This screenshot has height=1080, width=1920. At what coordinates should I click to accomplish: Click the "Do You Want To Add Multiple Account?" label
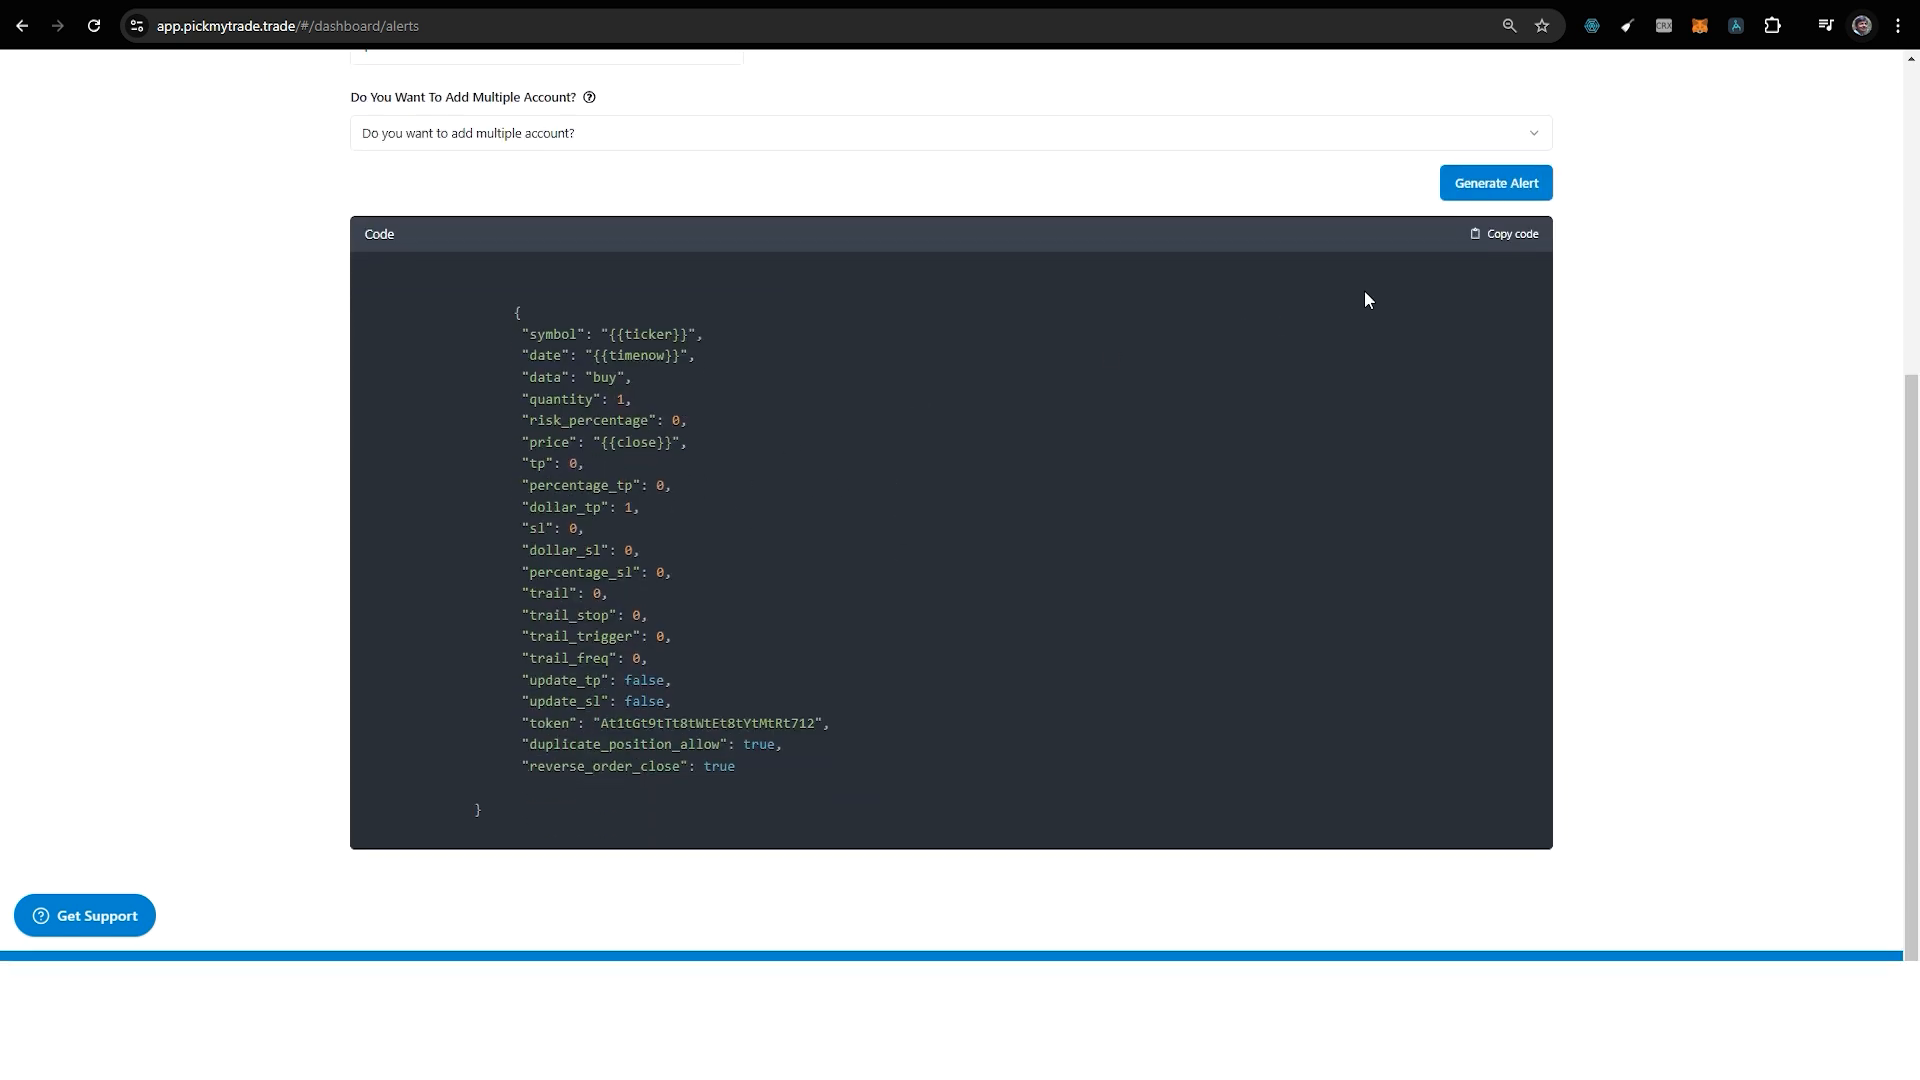point(463,97)
